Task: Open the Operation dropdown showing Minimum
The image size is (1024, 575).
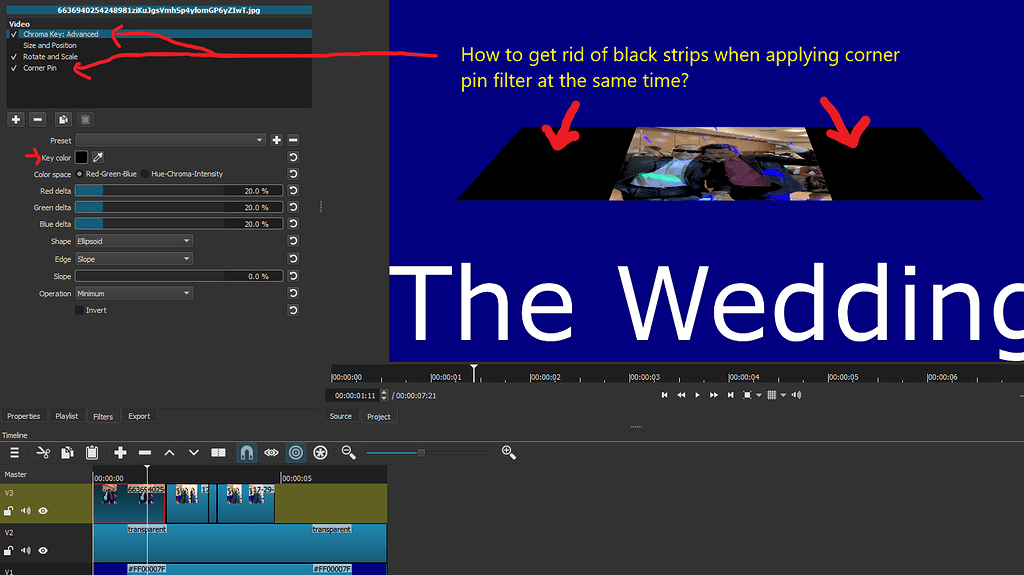Action: 134,293
